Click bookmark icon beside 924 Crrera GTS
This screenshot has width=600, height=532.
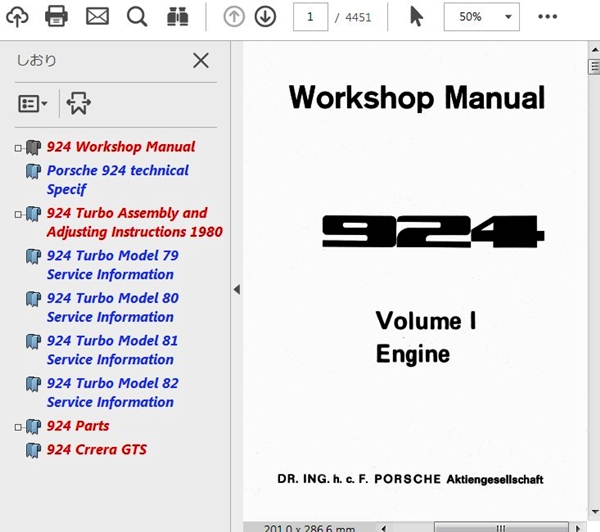pyautogui.click(x=33, y=450)
